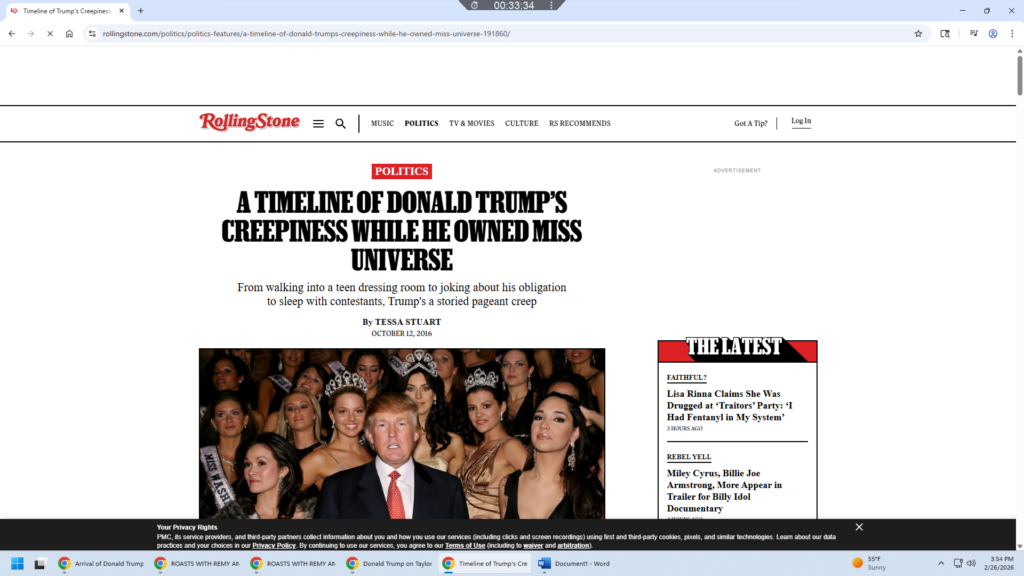Show hidden system tray icons
The width and height of the screenshot is (1024, 576).
coord(941,563)
